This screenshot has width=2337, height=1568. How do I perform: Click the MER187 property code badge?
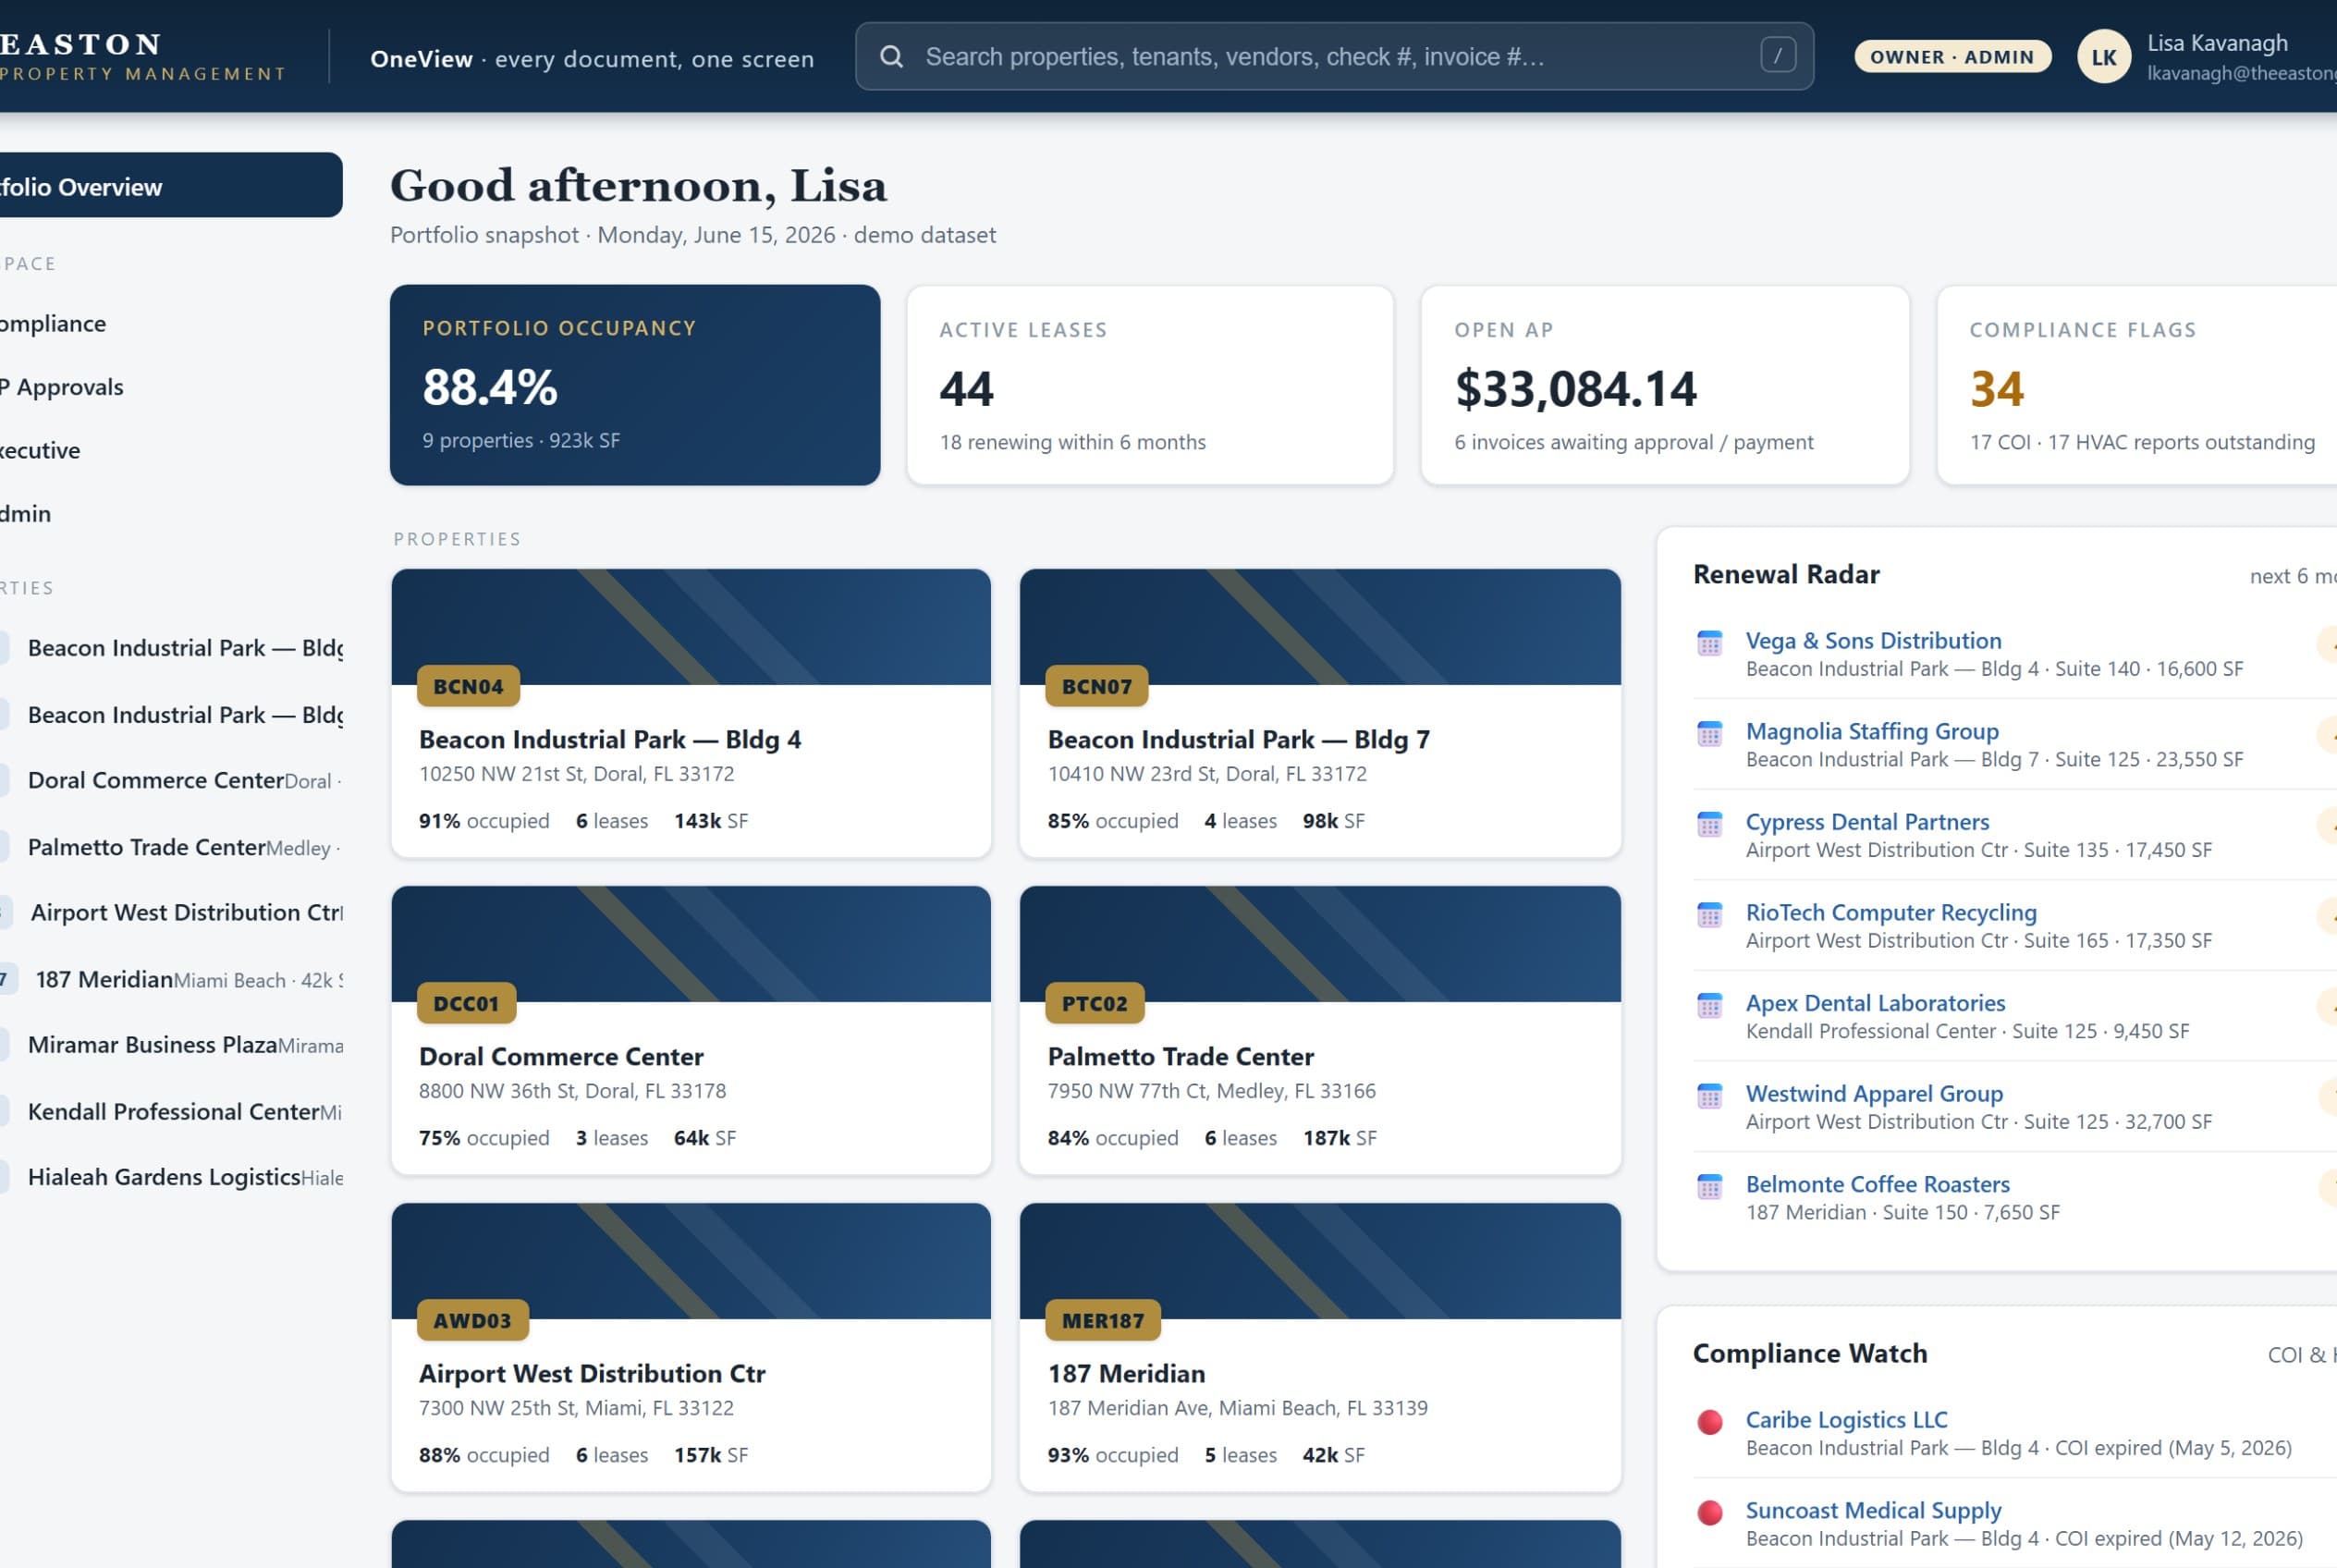pyautogui.click(x=1103, y=1320)
